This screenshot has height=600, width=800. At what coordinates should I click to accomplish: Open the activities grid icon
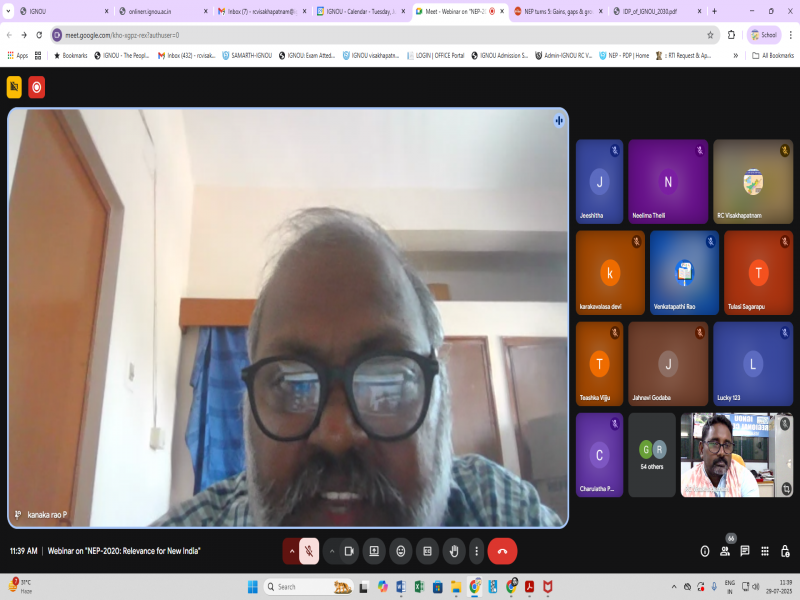coord(765,551)
